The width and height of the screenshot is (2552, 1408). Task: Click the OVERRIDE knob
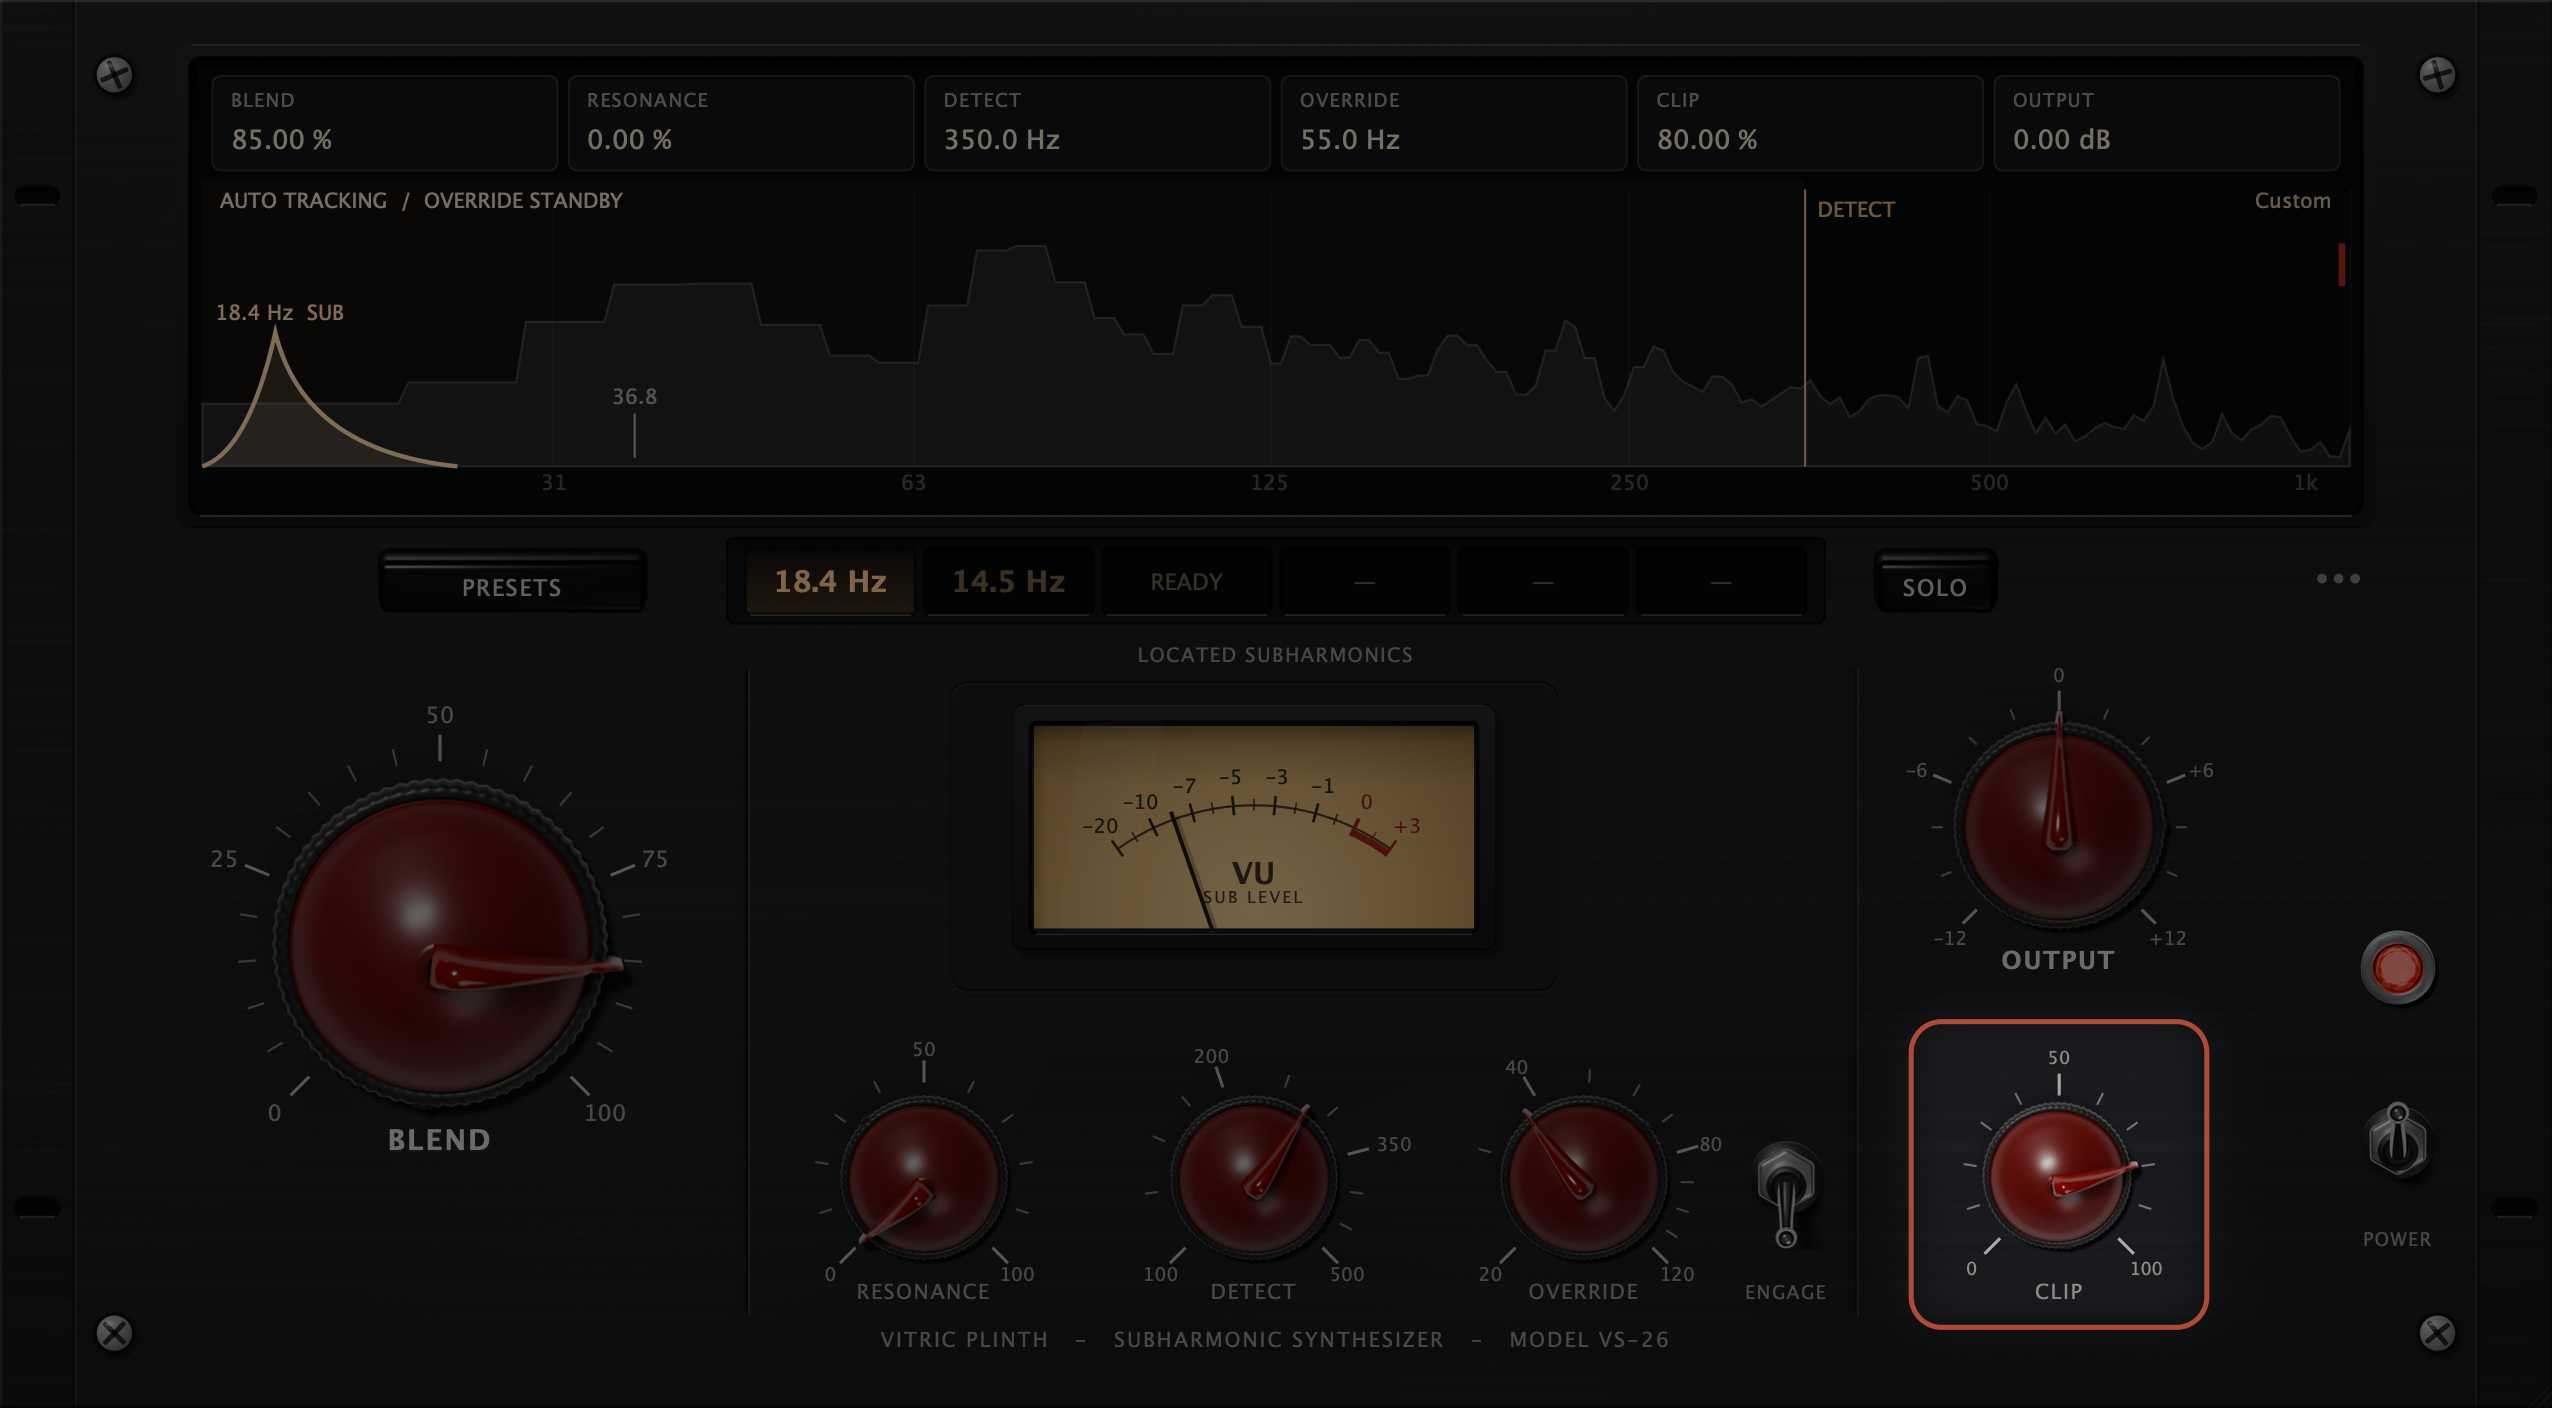point(1583,1179)
